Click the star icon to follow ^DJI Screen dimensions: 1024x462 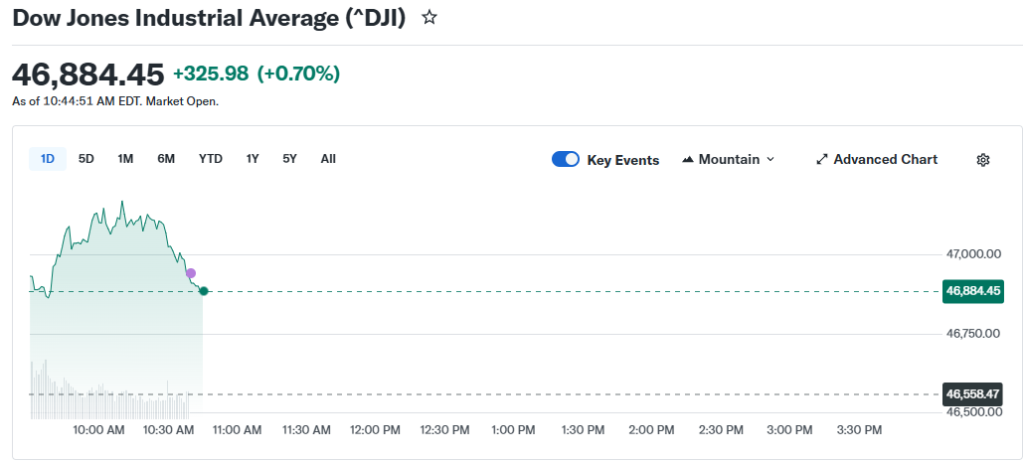point(429,17)
